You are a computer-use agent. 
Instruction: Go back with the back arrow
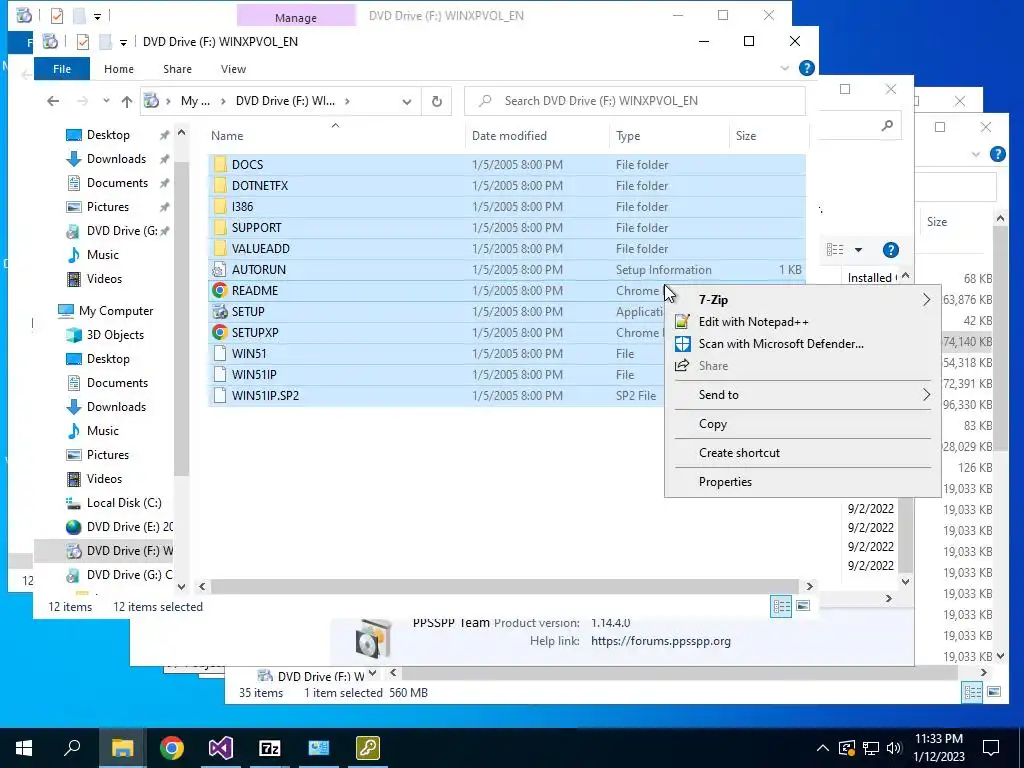point(53,101)
